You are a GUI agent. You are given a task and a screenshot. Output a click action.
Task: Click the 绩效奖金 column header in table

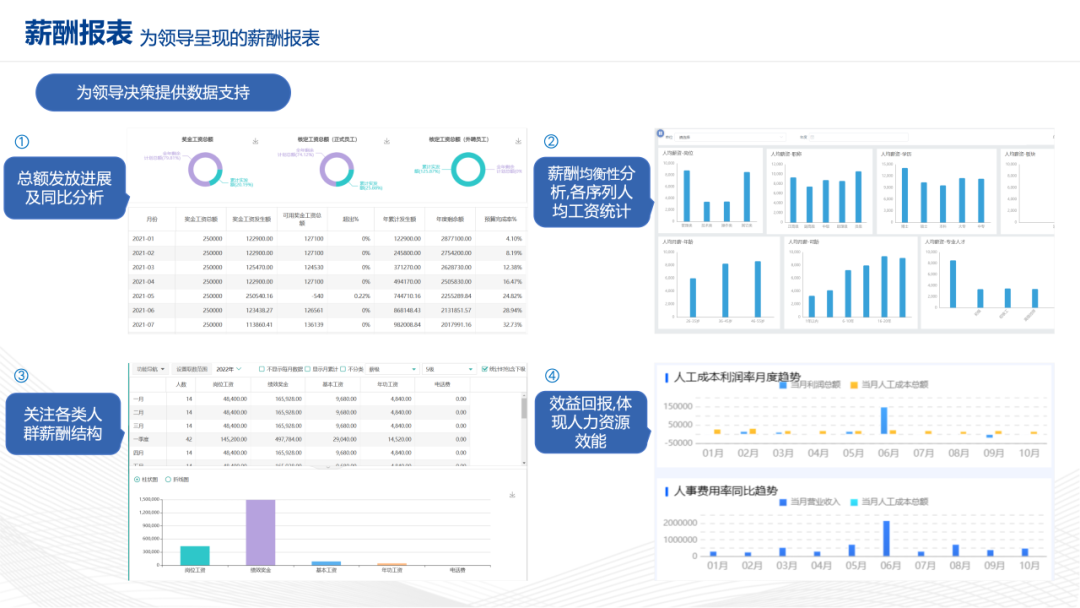point(278,385)
